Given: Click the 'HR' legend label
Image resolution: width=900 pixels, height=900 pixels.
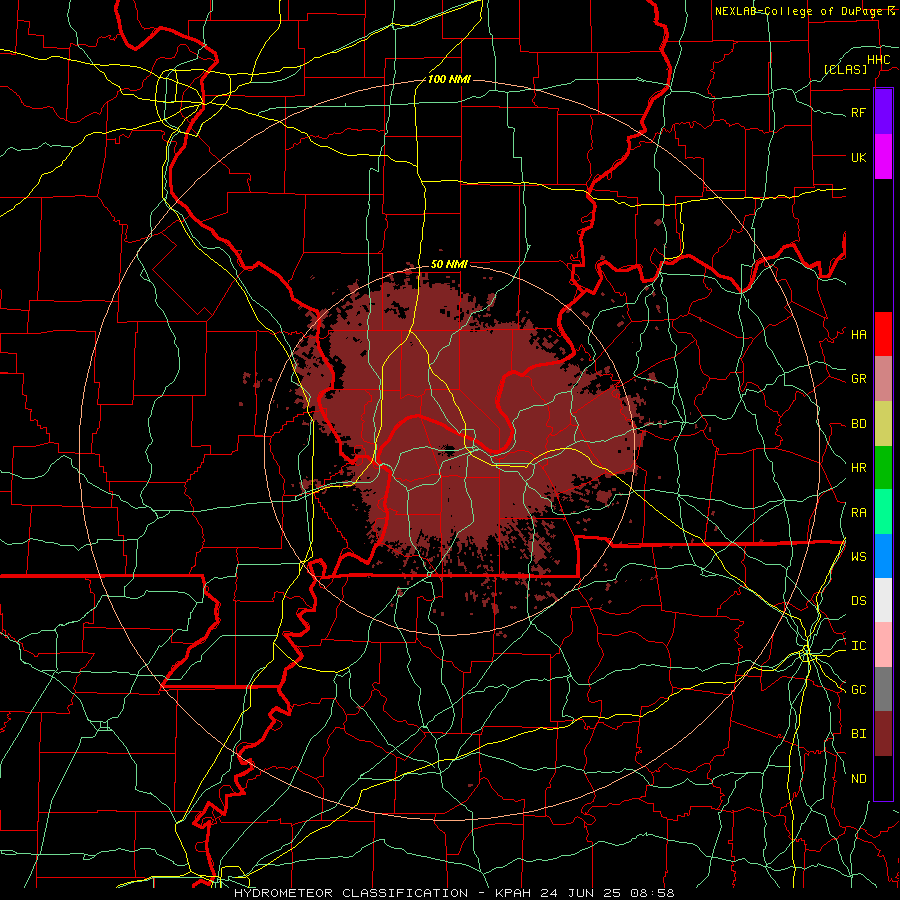Looking at the screenshot, I should [859, 468].
